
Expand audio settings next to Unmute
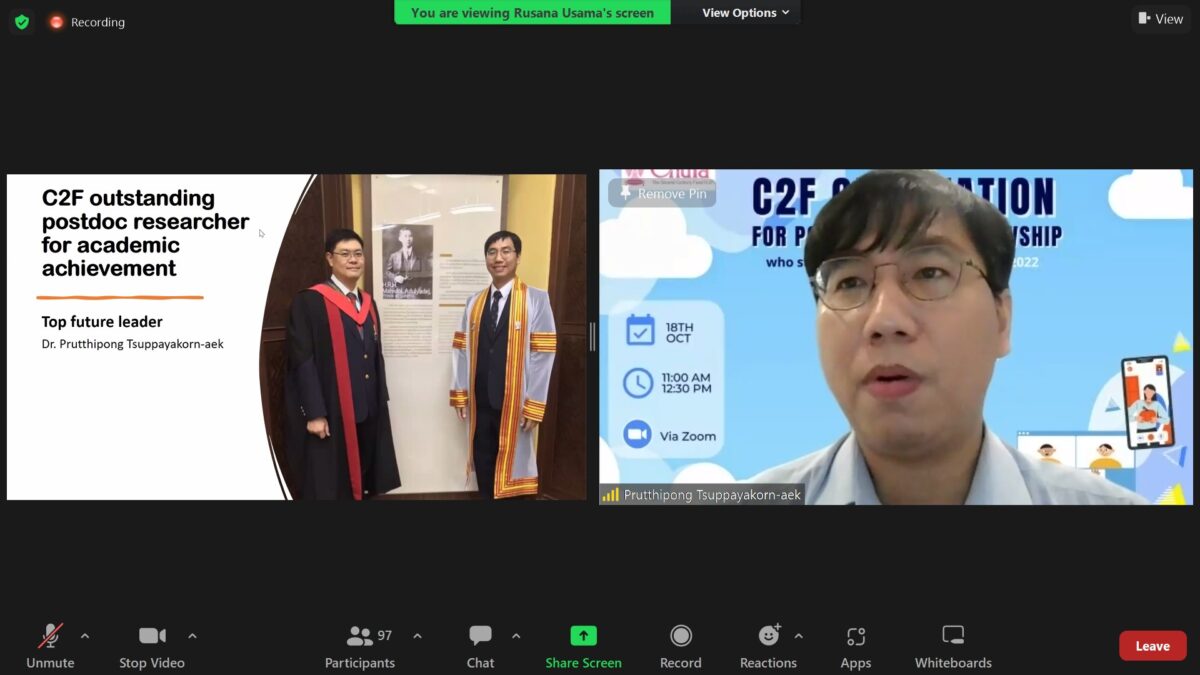click(85, 634)
